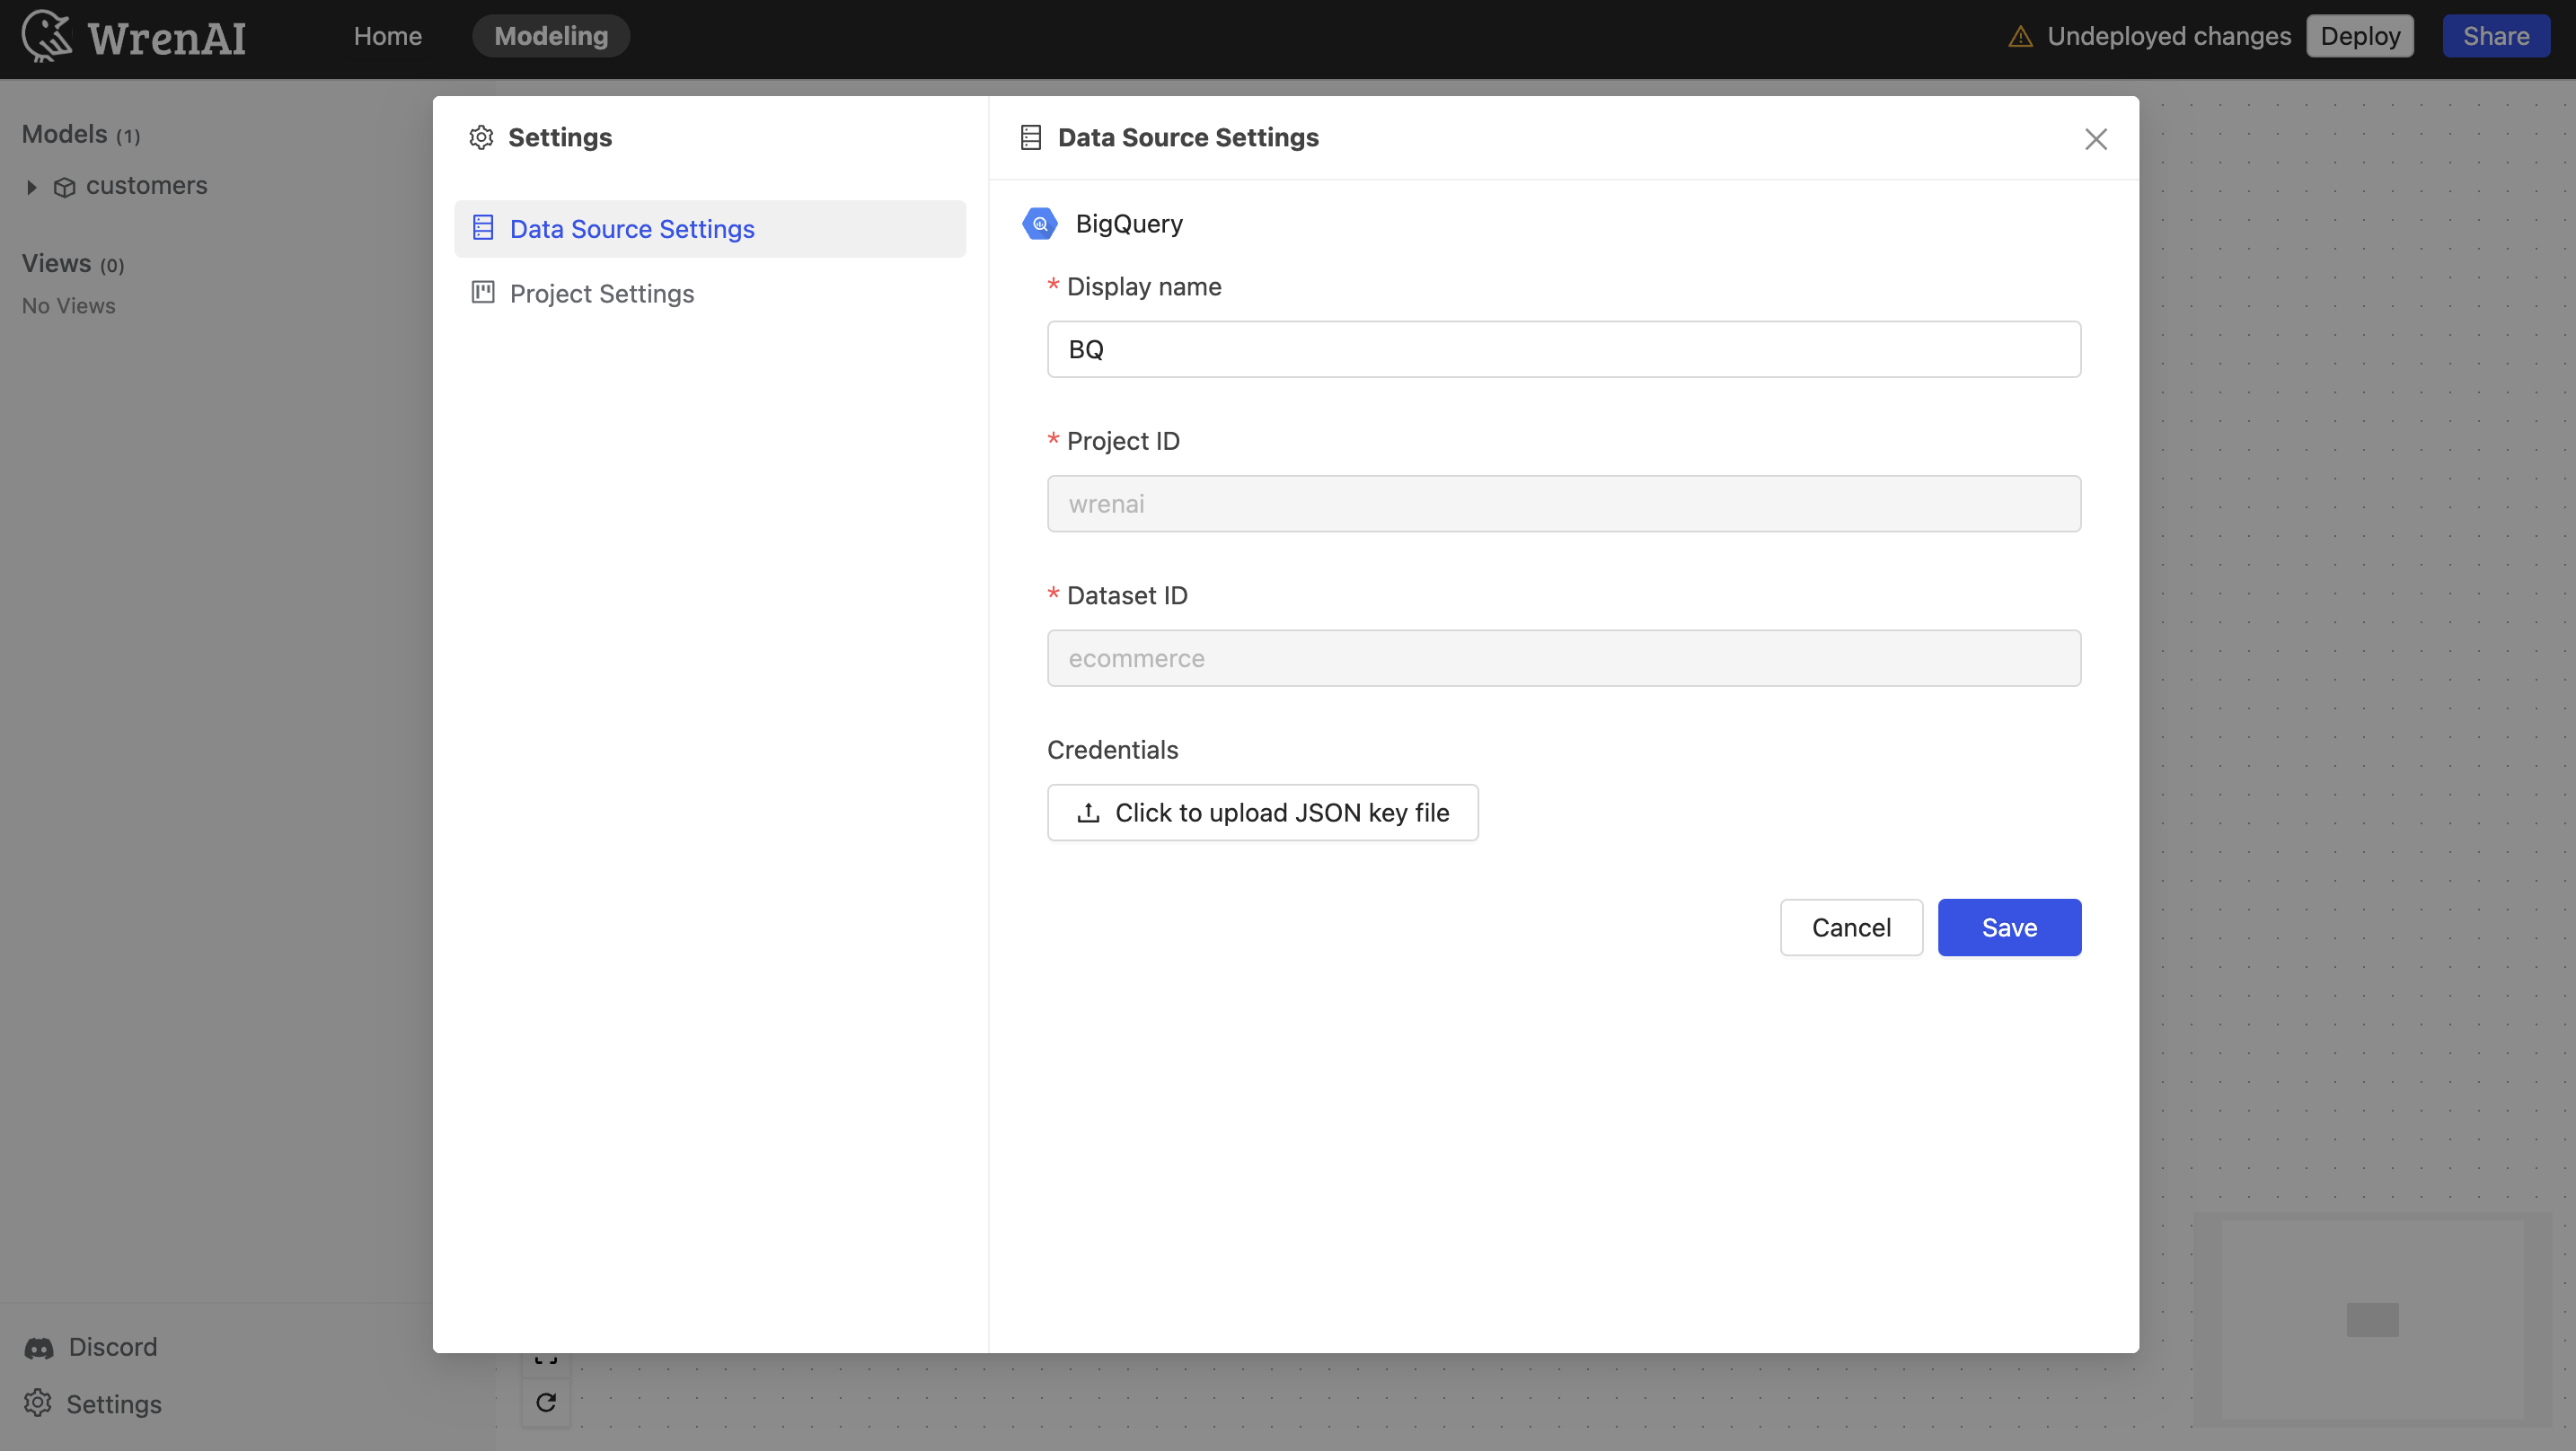Open Data Source Settings menu item
This screenshot has width=2576, height=1451.
pos(710,229)
